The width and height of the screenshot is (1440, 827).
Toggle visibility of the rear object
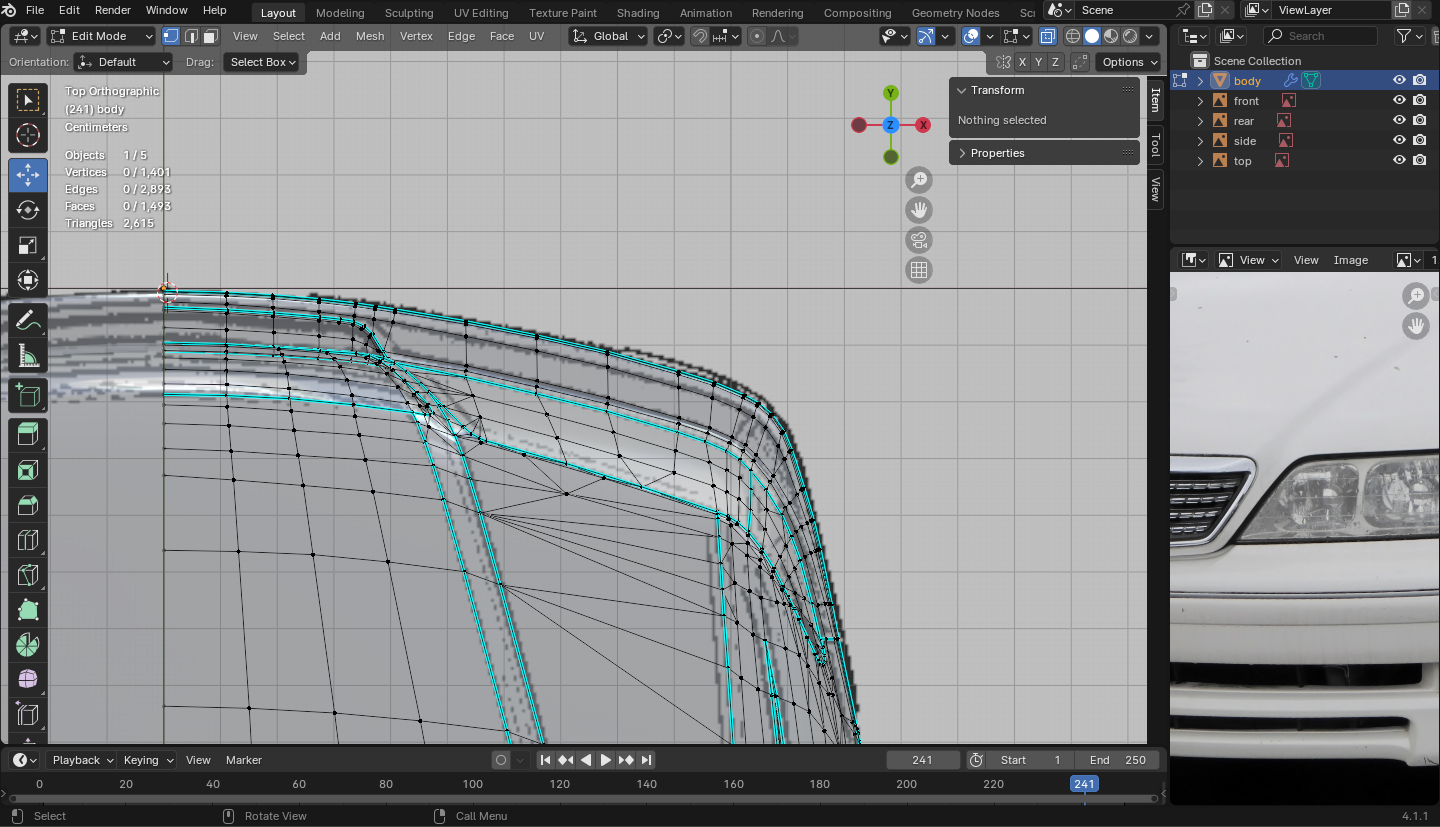[1399, 121]
